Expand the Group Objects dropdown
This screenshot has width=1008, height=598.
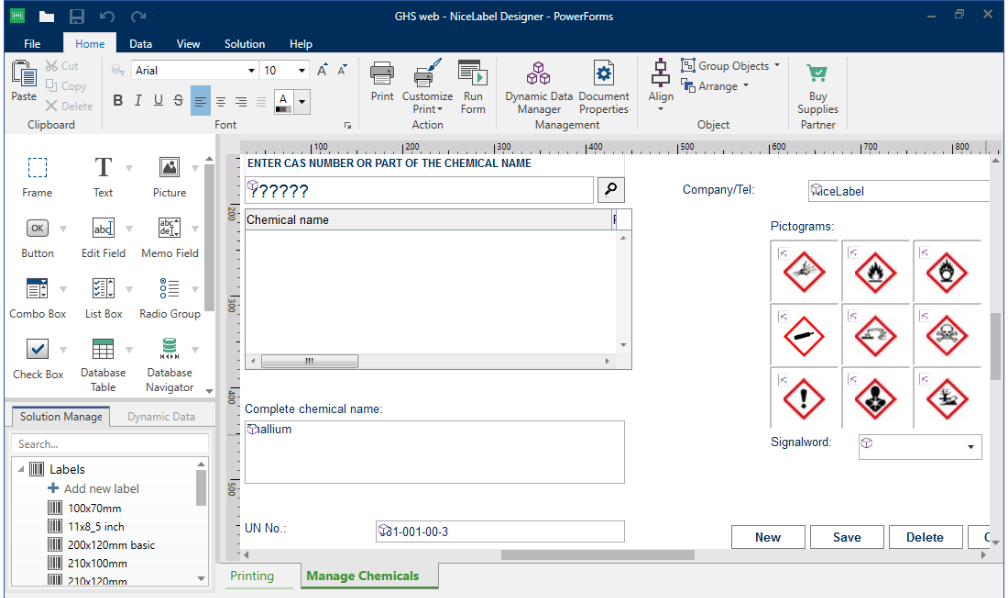click(x=777, y=66)
